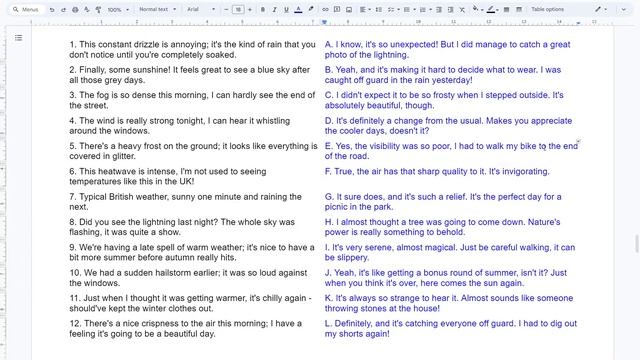Click the cell background fill icon
Image resolution: width=640 pixels, height=360 pixels.
475,9
